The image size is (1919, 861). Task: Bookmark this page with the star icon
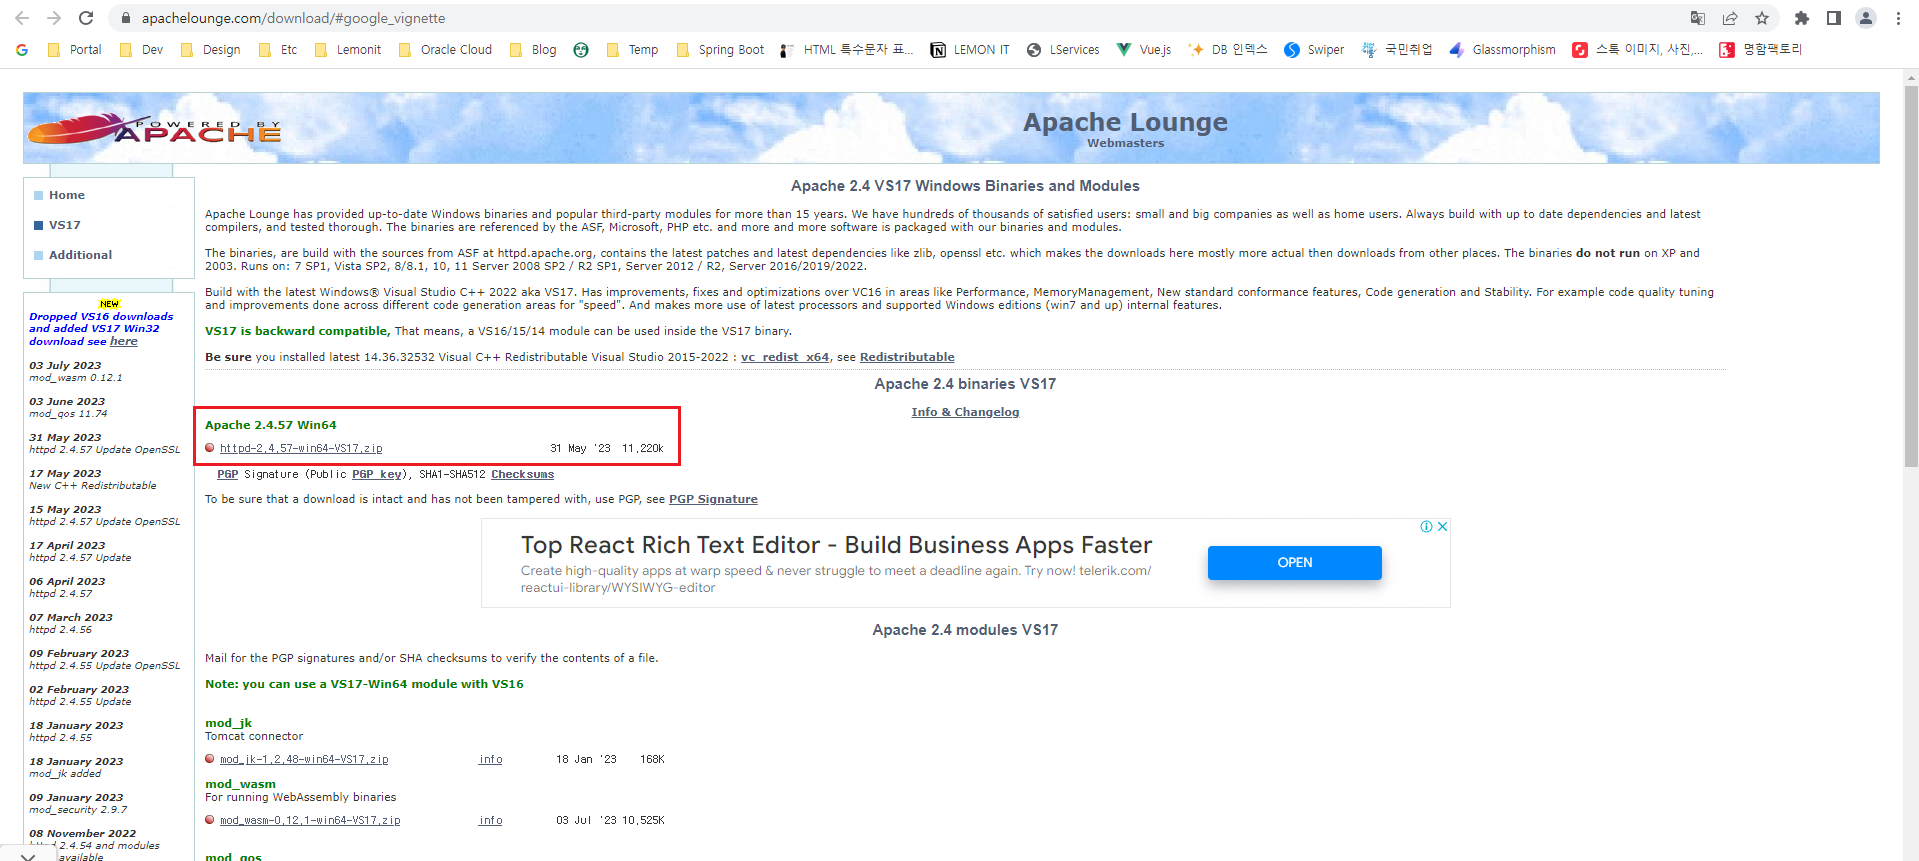click(1762, 18)
